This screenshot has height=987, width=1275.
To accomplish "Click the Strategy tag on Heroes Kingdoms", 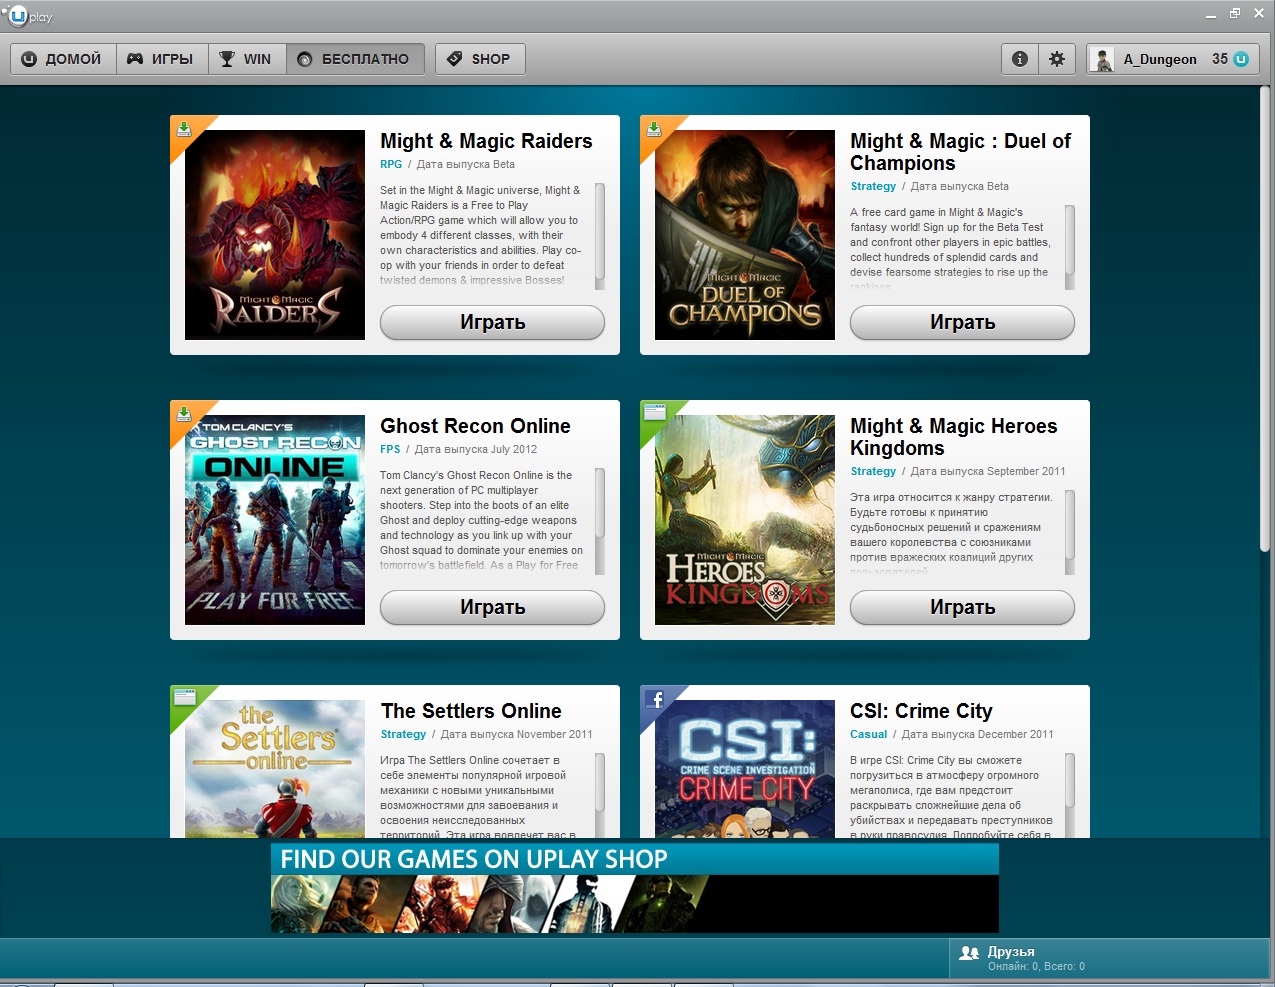I will [x=873, y=471].
